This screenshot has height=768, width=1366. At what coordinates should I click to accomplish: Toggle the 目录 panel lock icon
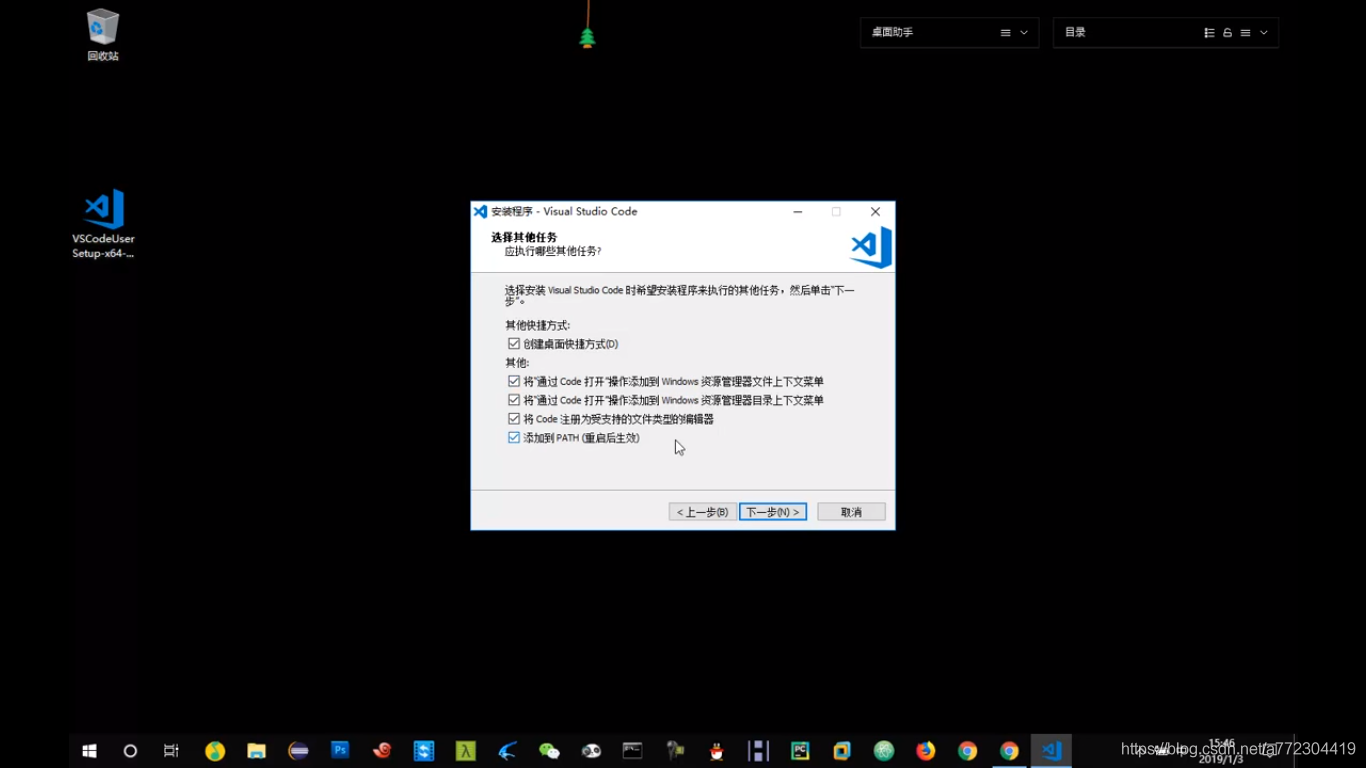1227,33
